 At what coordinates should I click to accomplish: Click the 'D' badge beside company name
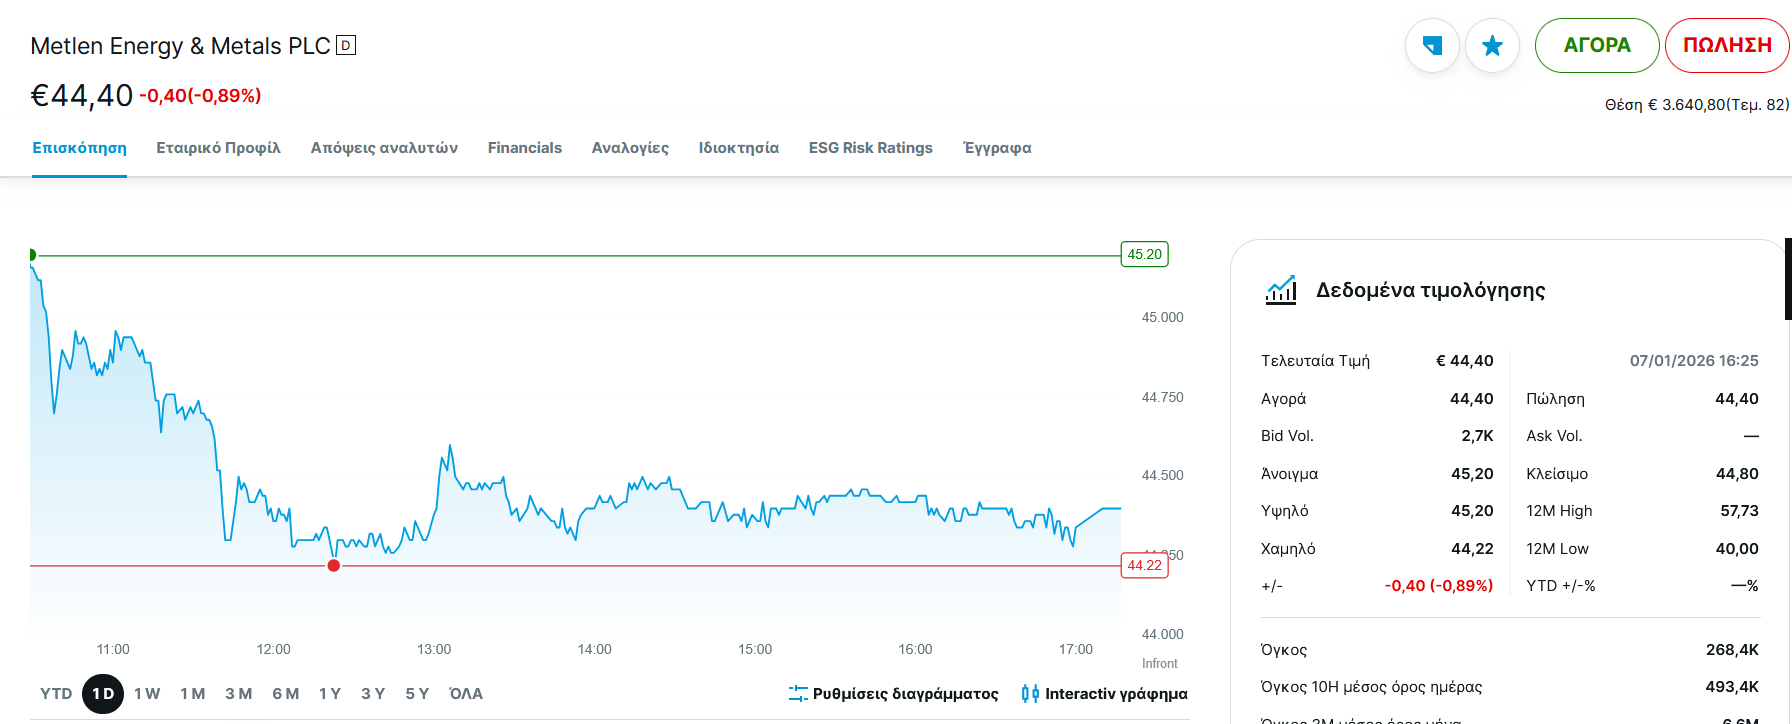click(346, 45)
